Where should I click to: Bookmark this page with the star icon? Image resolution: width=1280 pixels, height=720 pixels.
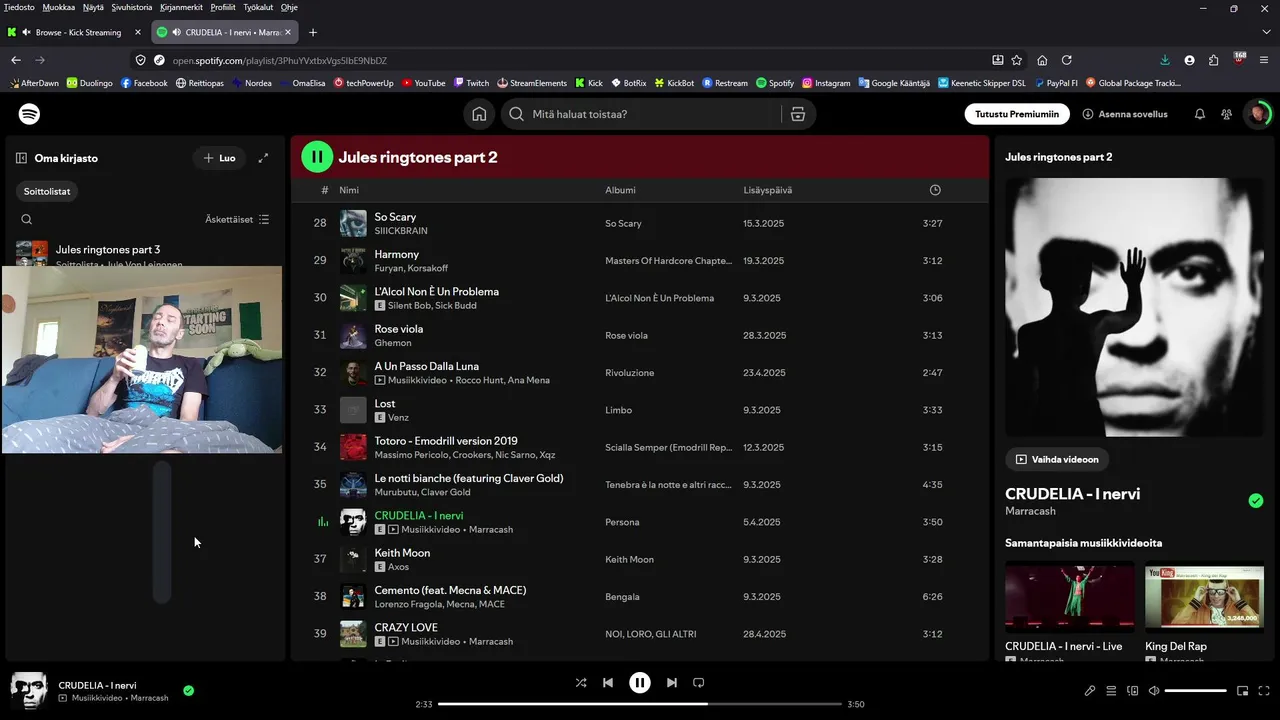pyautogui.click(x=1017, y=60)
